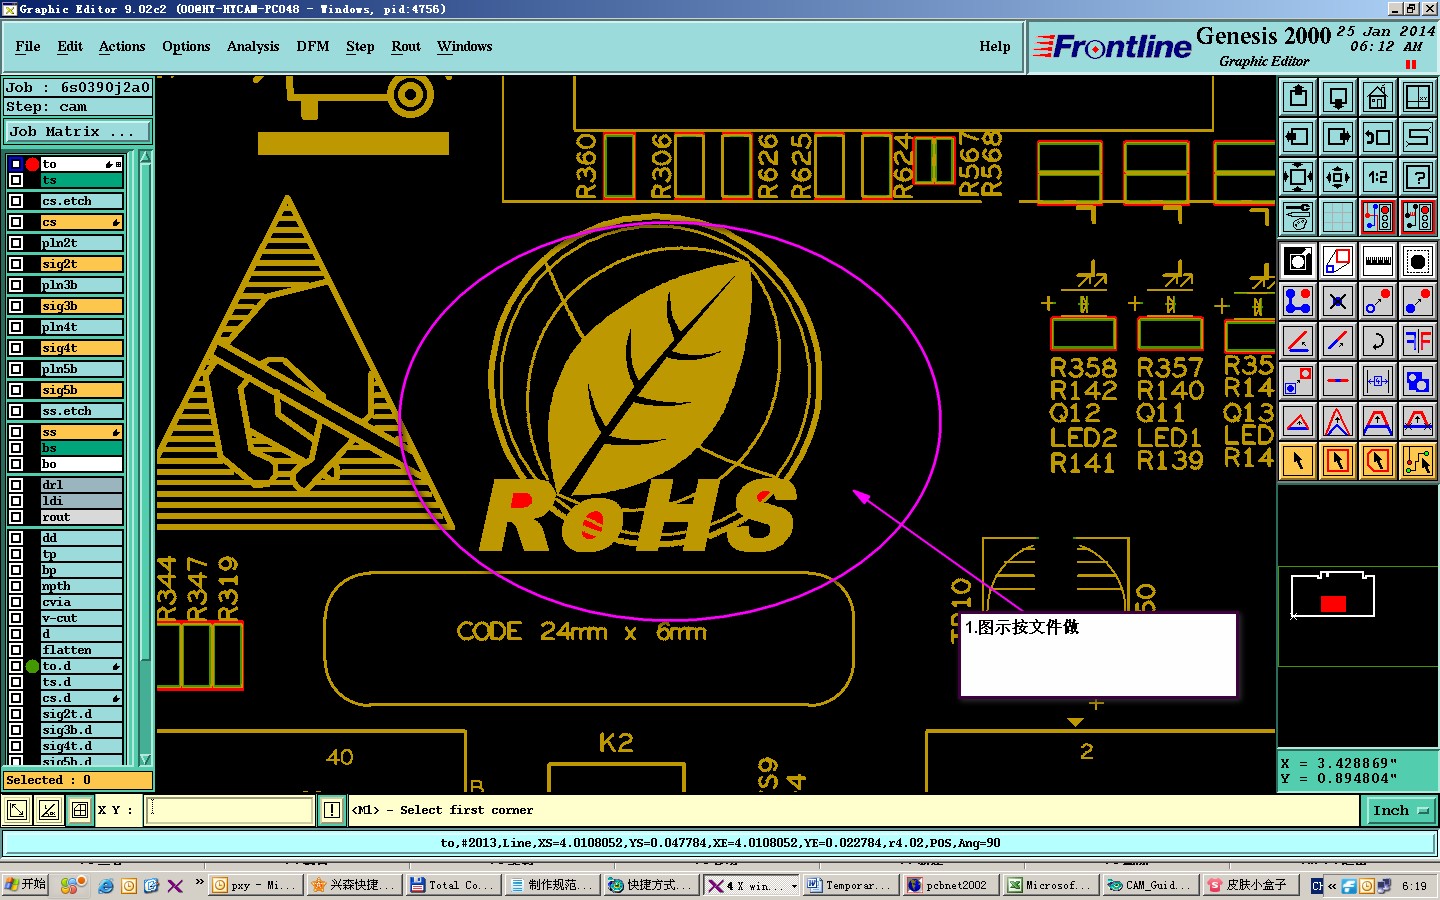Switch to Total Co... taskbar window
1440x900 pixels.
pos(452,885)
